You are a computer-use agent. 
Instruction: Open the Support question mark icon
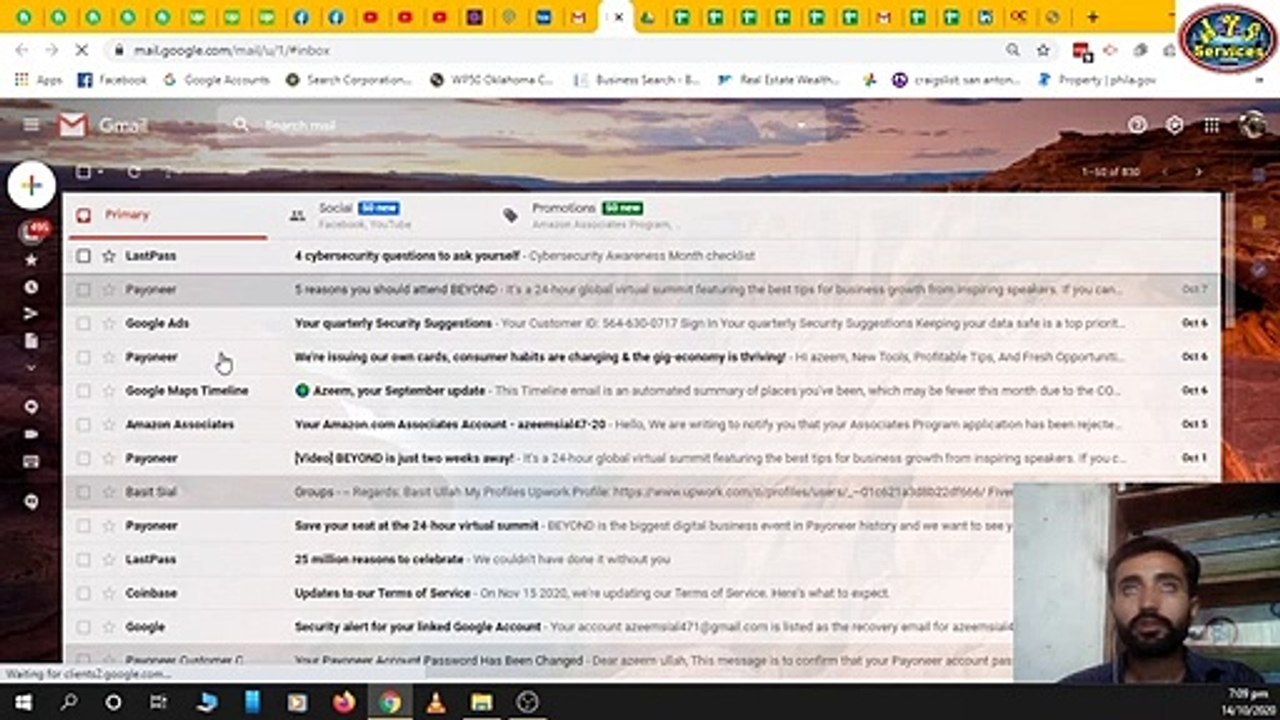[1137, 125]
